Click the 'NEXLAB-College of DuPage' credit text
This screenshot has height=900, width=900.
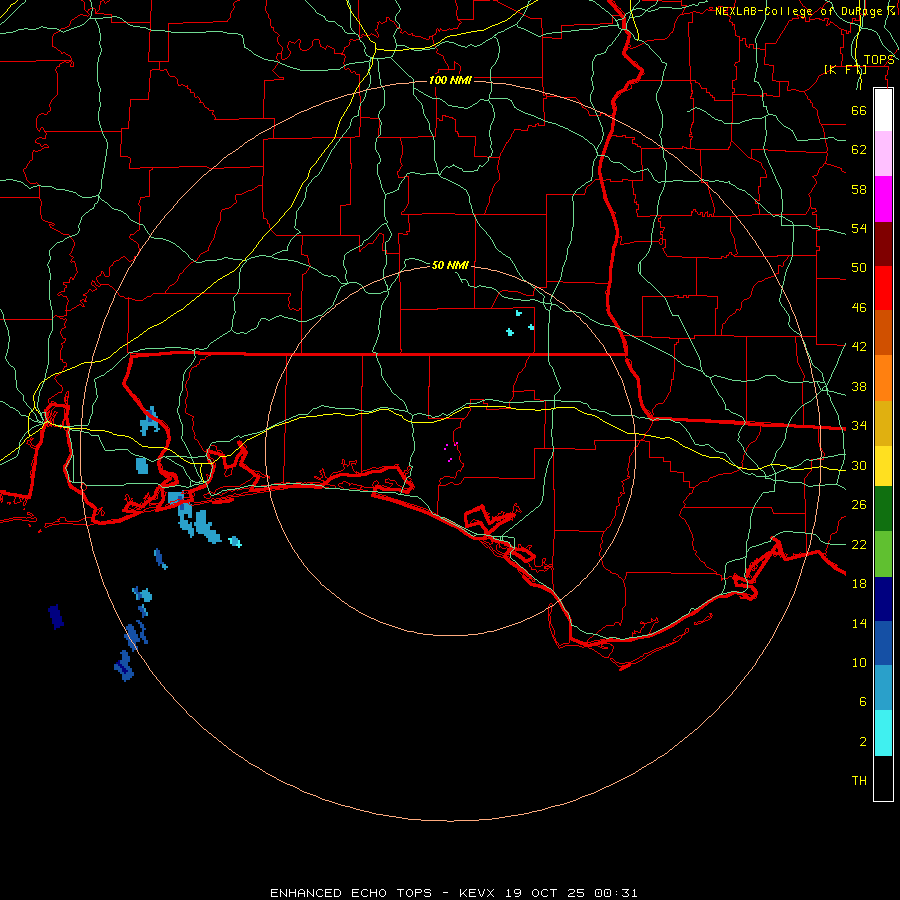coord(801,11)
